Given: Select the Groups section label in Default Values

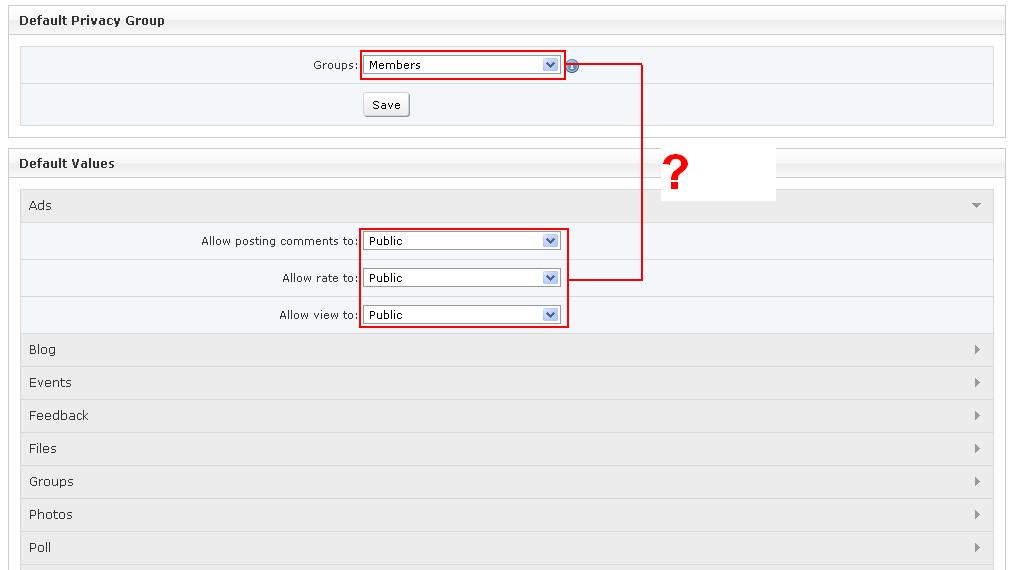Looking at the screenshot, I should (51, 482).
